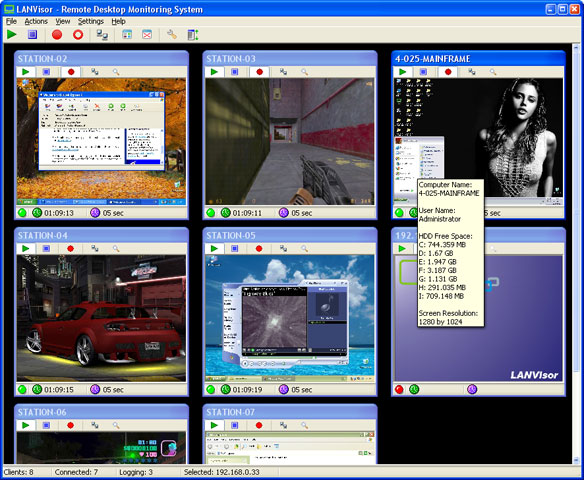Stop STATION-02 monitoring square button
Screen dimensions: 584x480
point(46,72)
